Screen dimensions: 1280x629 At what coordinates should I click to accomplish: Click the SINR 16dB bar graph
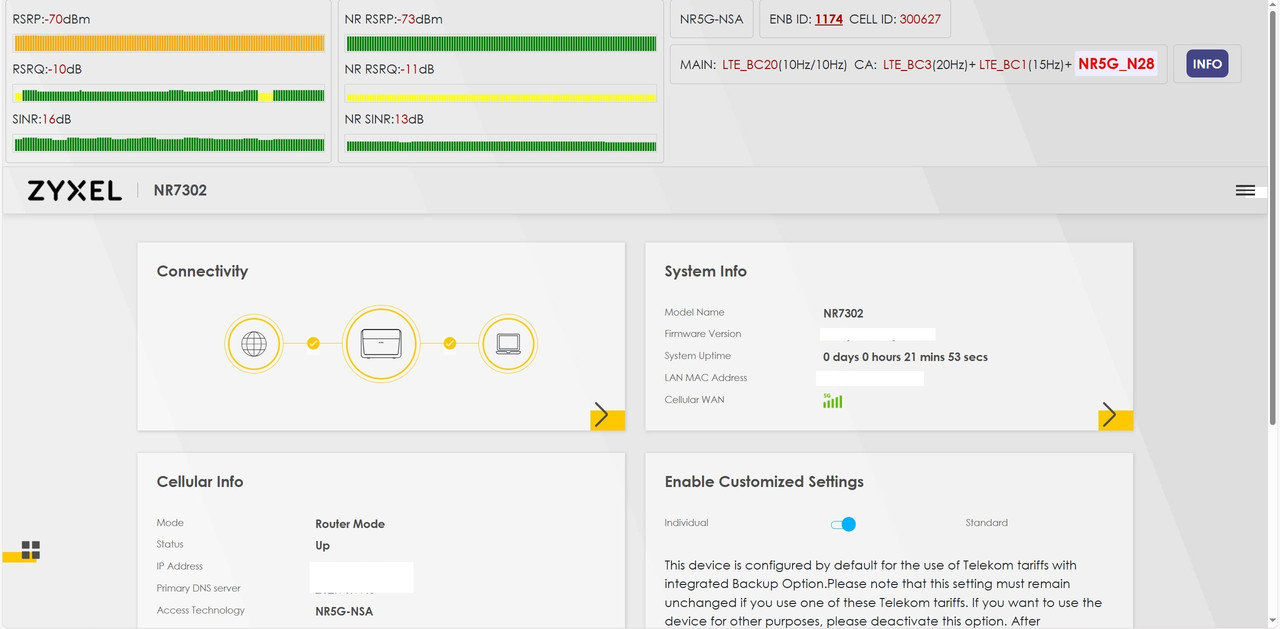tap(168, 145)
